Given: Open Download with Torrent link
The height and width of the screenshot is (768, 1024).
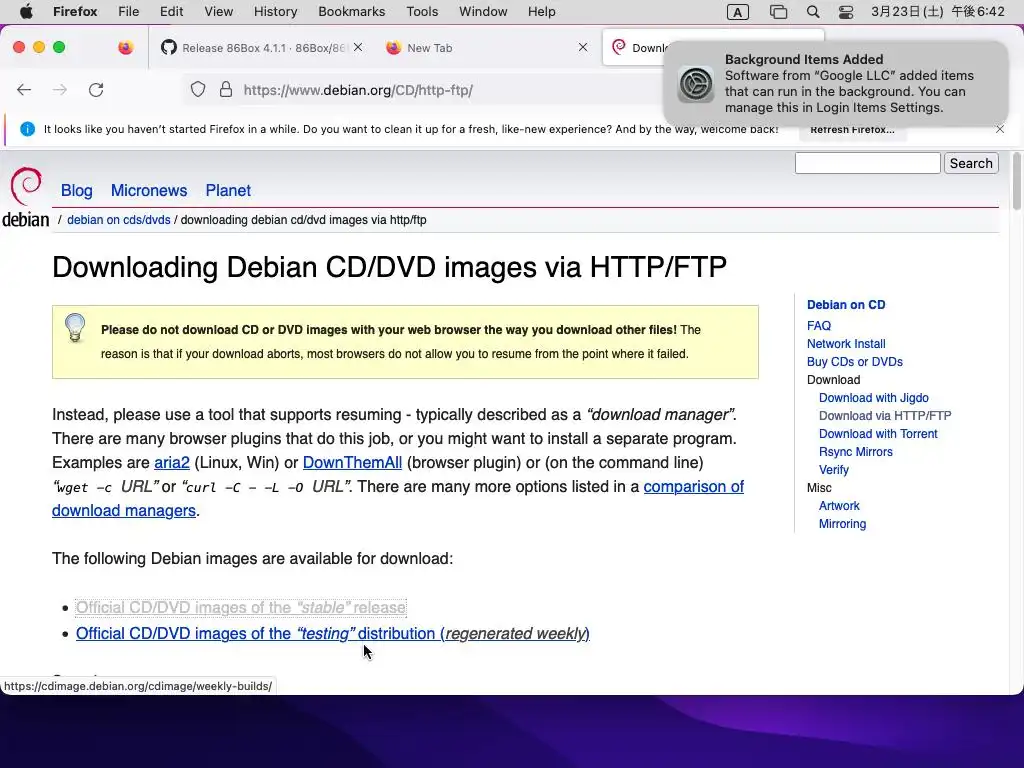Looking at the screenshot, I should (878, 434).
